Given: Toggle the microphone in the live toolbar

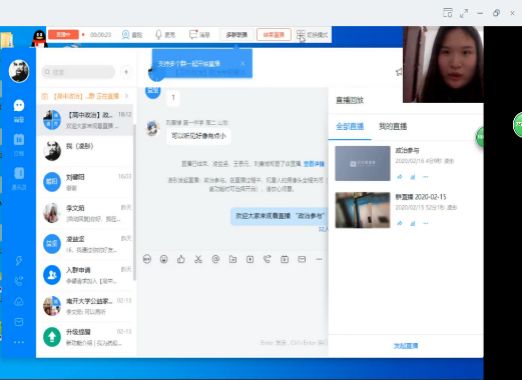Looking at the screenshot, I should pos(165,35).
